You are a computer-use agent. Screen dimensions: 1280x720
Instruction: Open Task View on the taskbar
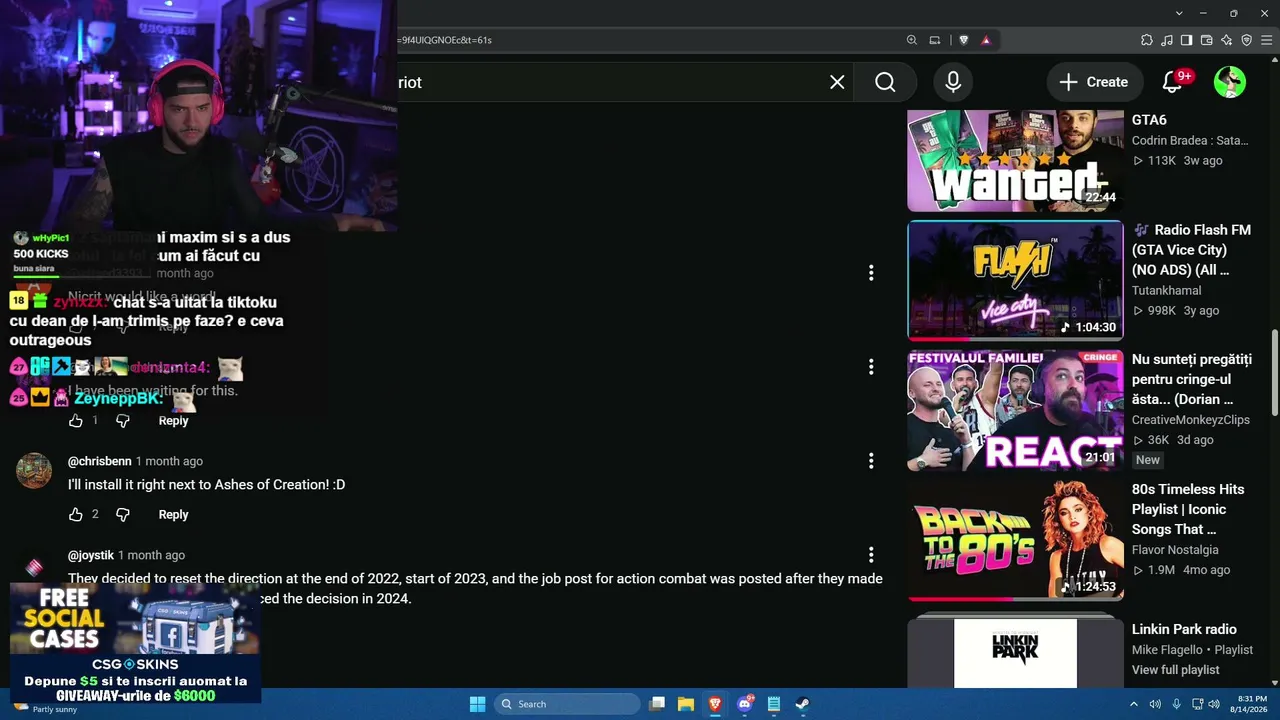coord(657,704)
